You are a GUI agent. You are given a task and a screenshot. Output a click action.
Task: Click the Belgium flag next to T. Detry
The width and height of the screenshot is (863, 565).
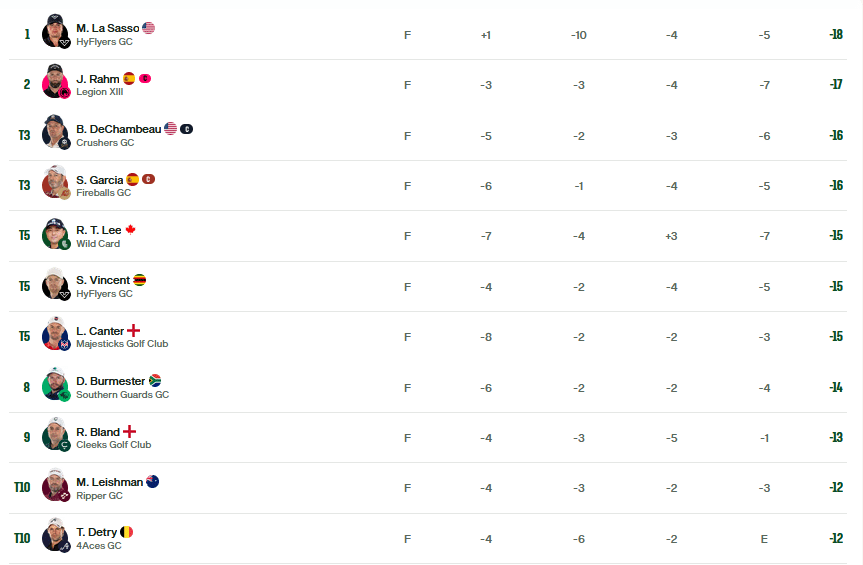tap(127, 532)
